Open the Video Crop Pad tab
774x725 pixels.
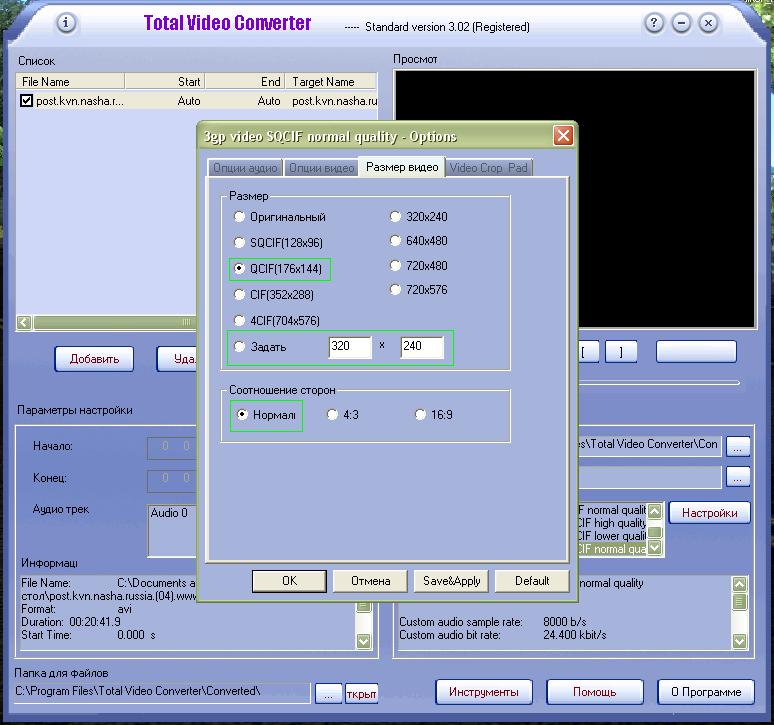(x=489, y=168)
